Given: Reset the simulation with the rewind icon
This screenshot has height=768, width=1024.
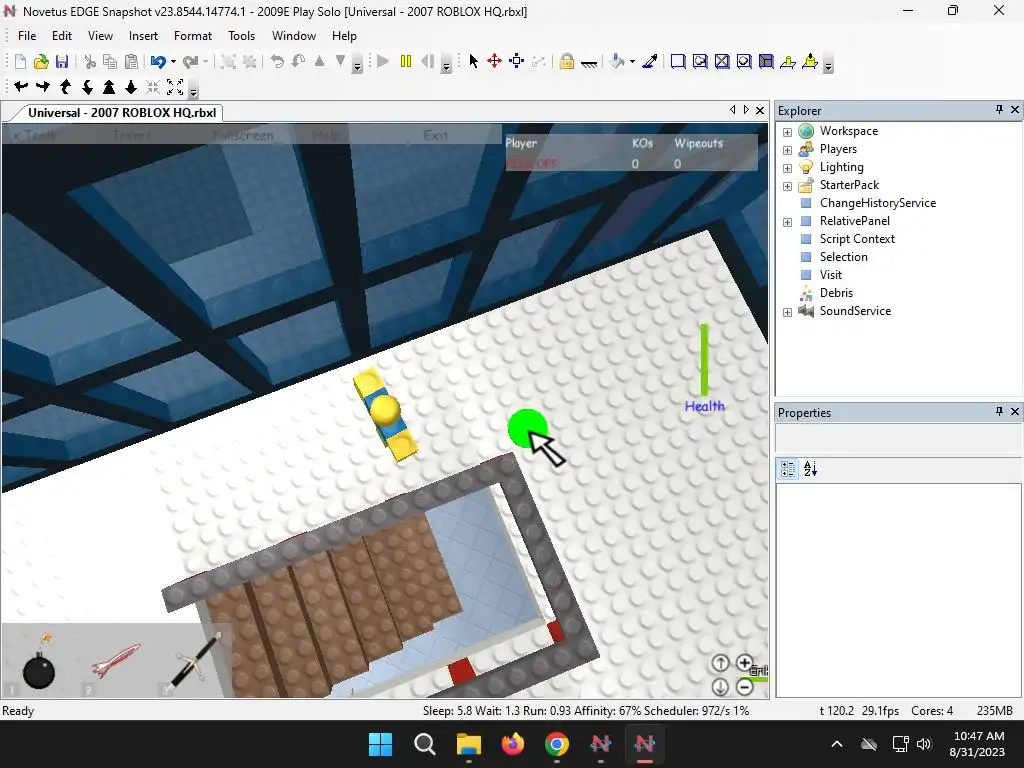Looking at the screenshot, I should pyautogui.click(x=427, y=61).
